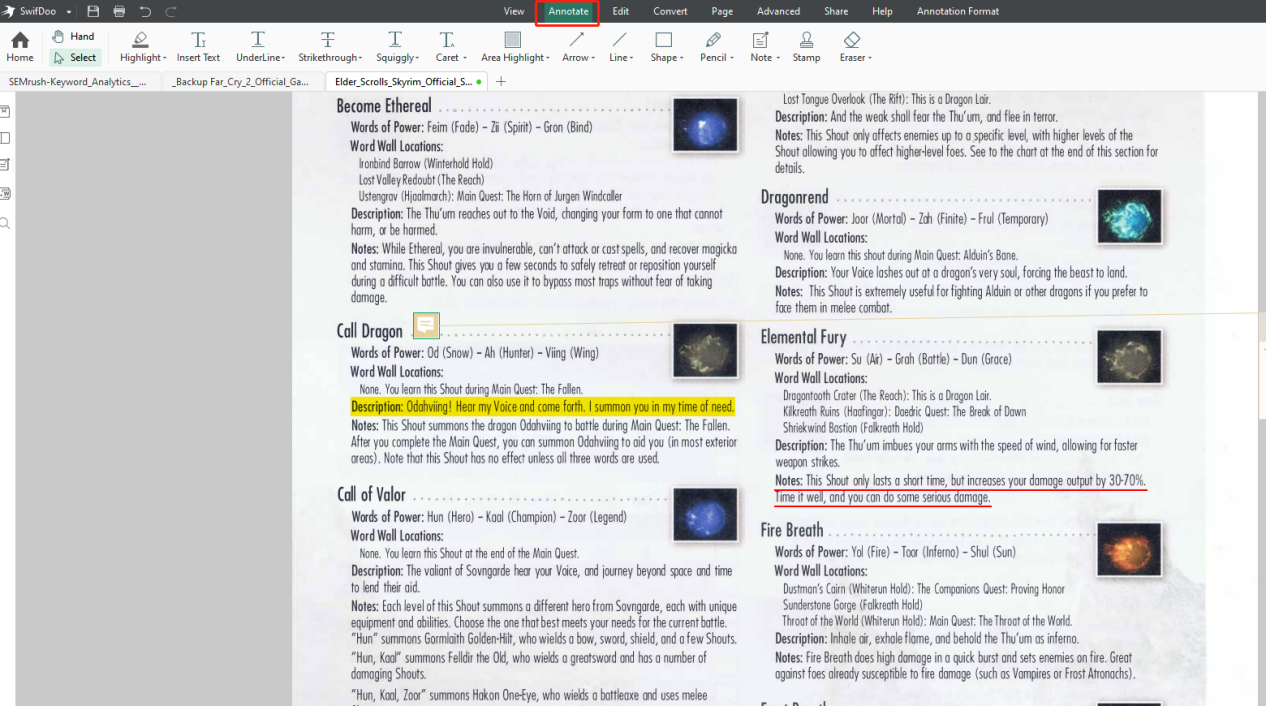This screenshot has height=706, width=1266.
Task: Open the Page tab
Action: pos(722,11)
